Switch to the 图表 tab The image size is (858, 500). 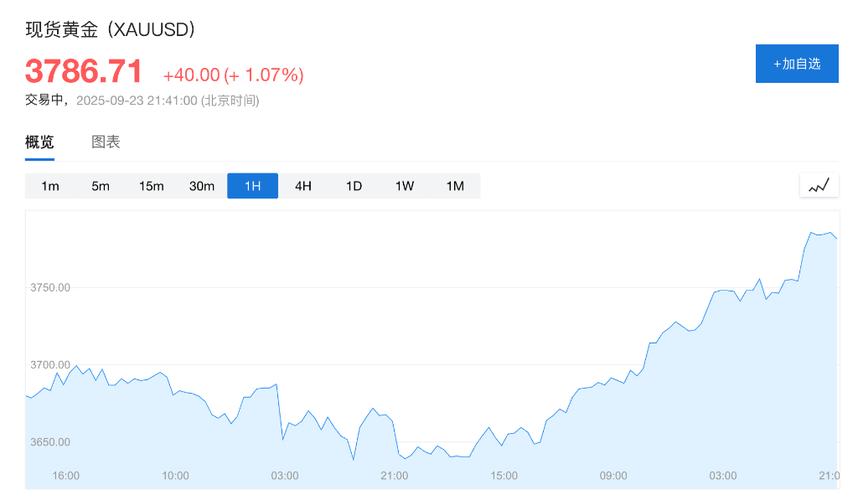pos(106,142)
